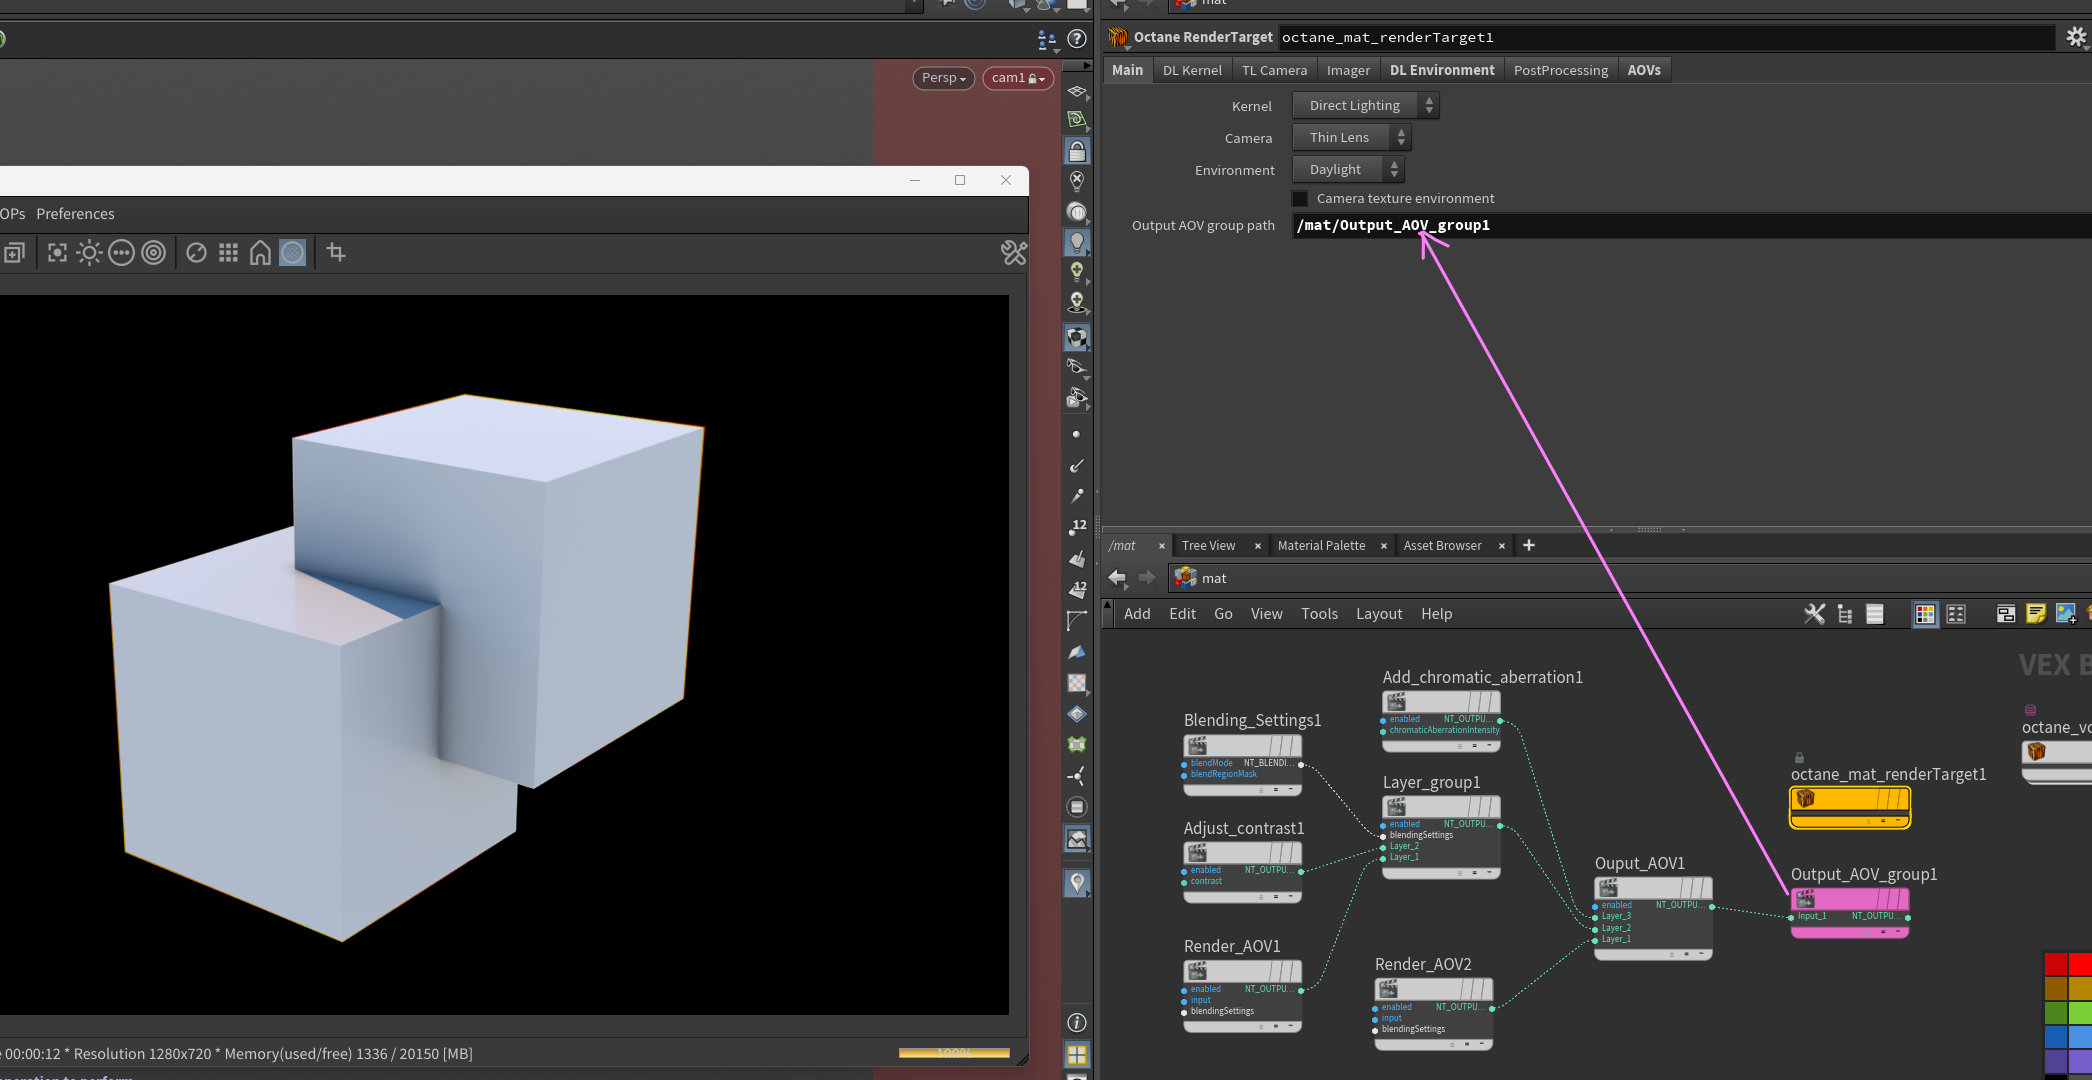Select the red color swatch in palette
This screenshot has width=2092, height=1080.
[x=2056, y=964]
